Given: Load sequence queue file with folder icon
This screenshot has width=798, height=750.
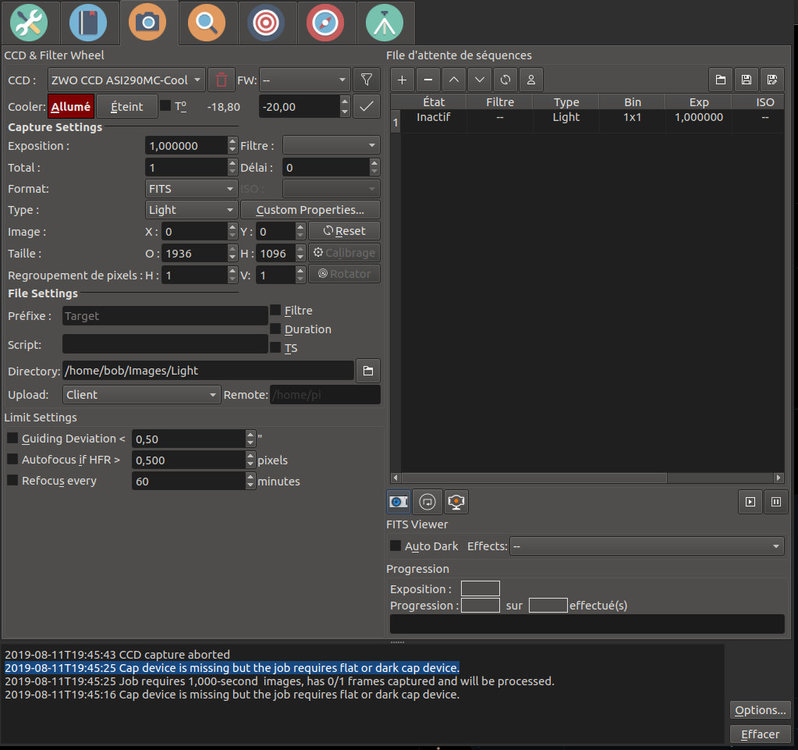Looking at the screenshot, I should click(x=721, y=80).
